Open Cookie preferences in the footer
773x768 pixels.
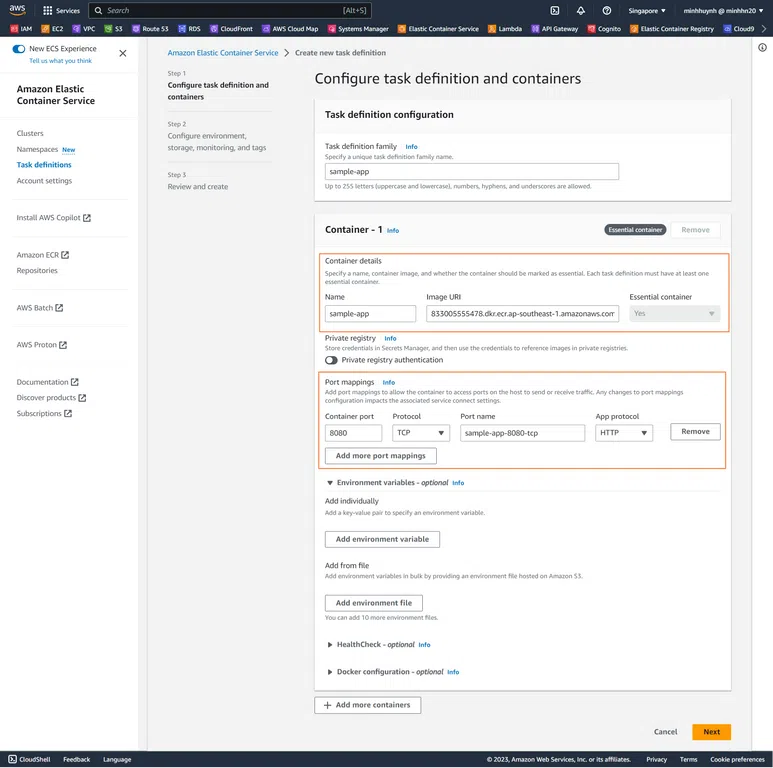(x=737, y=759)
